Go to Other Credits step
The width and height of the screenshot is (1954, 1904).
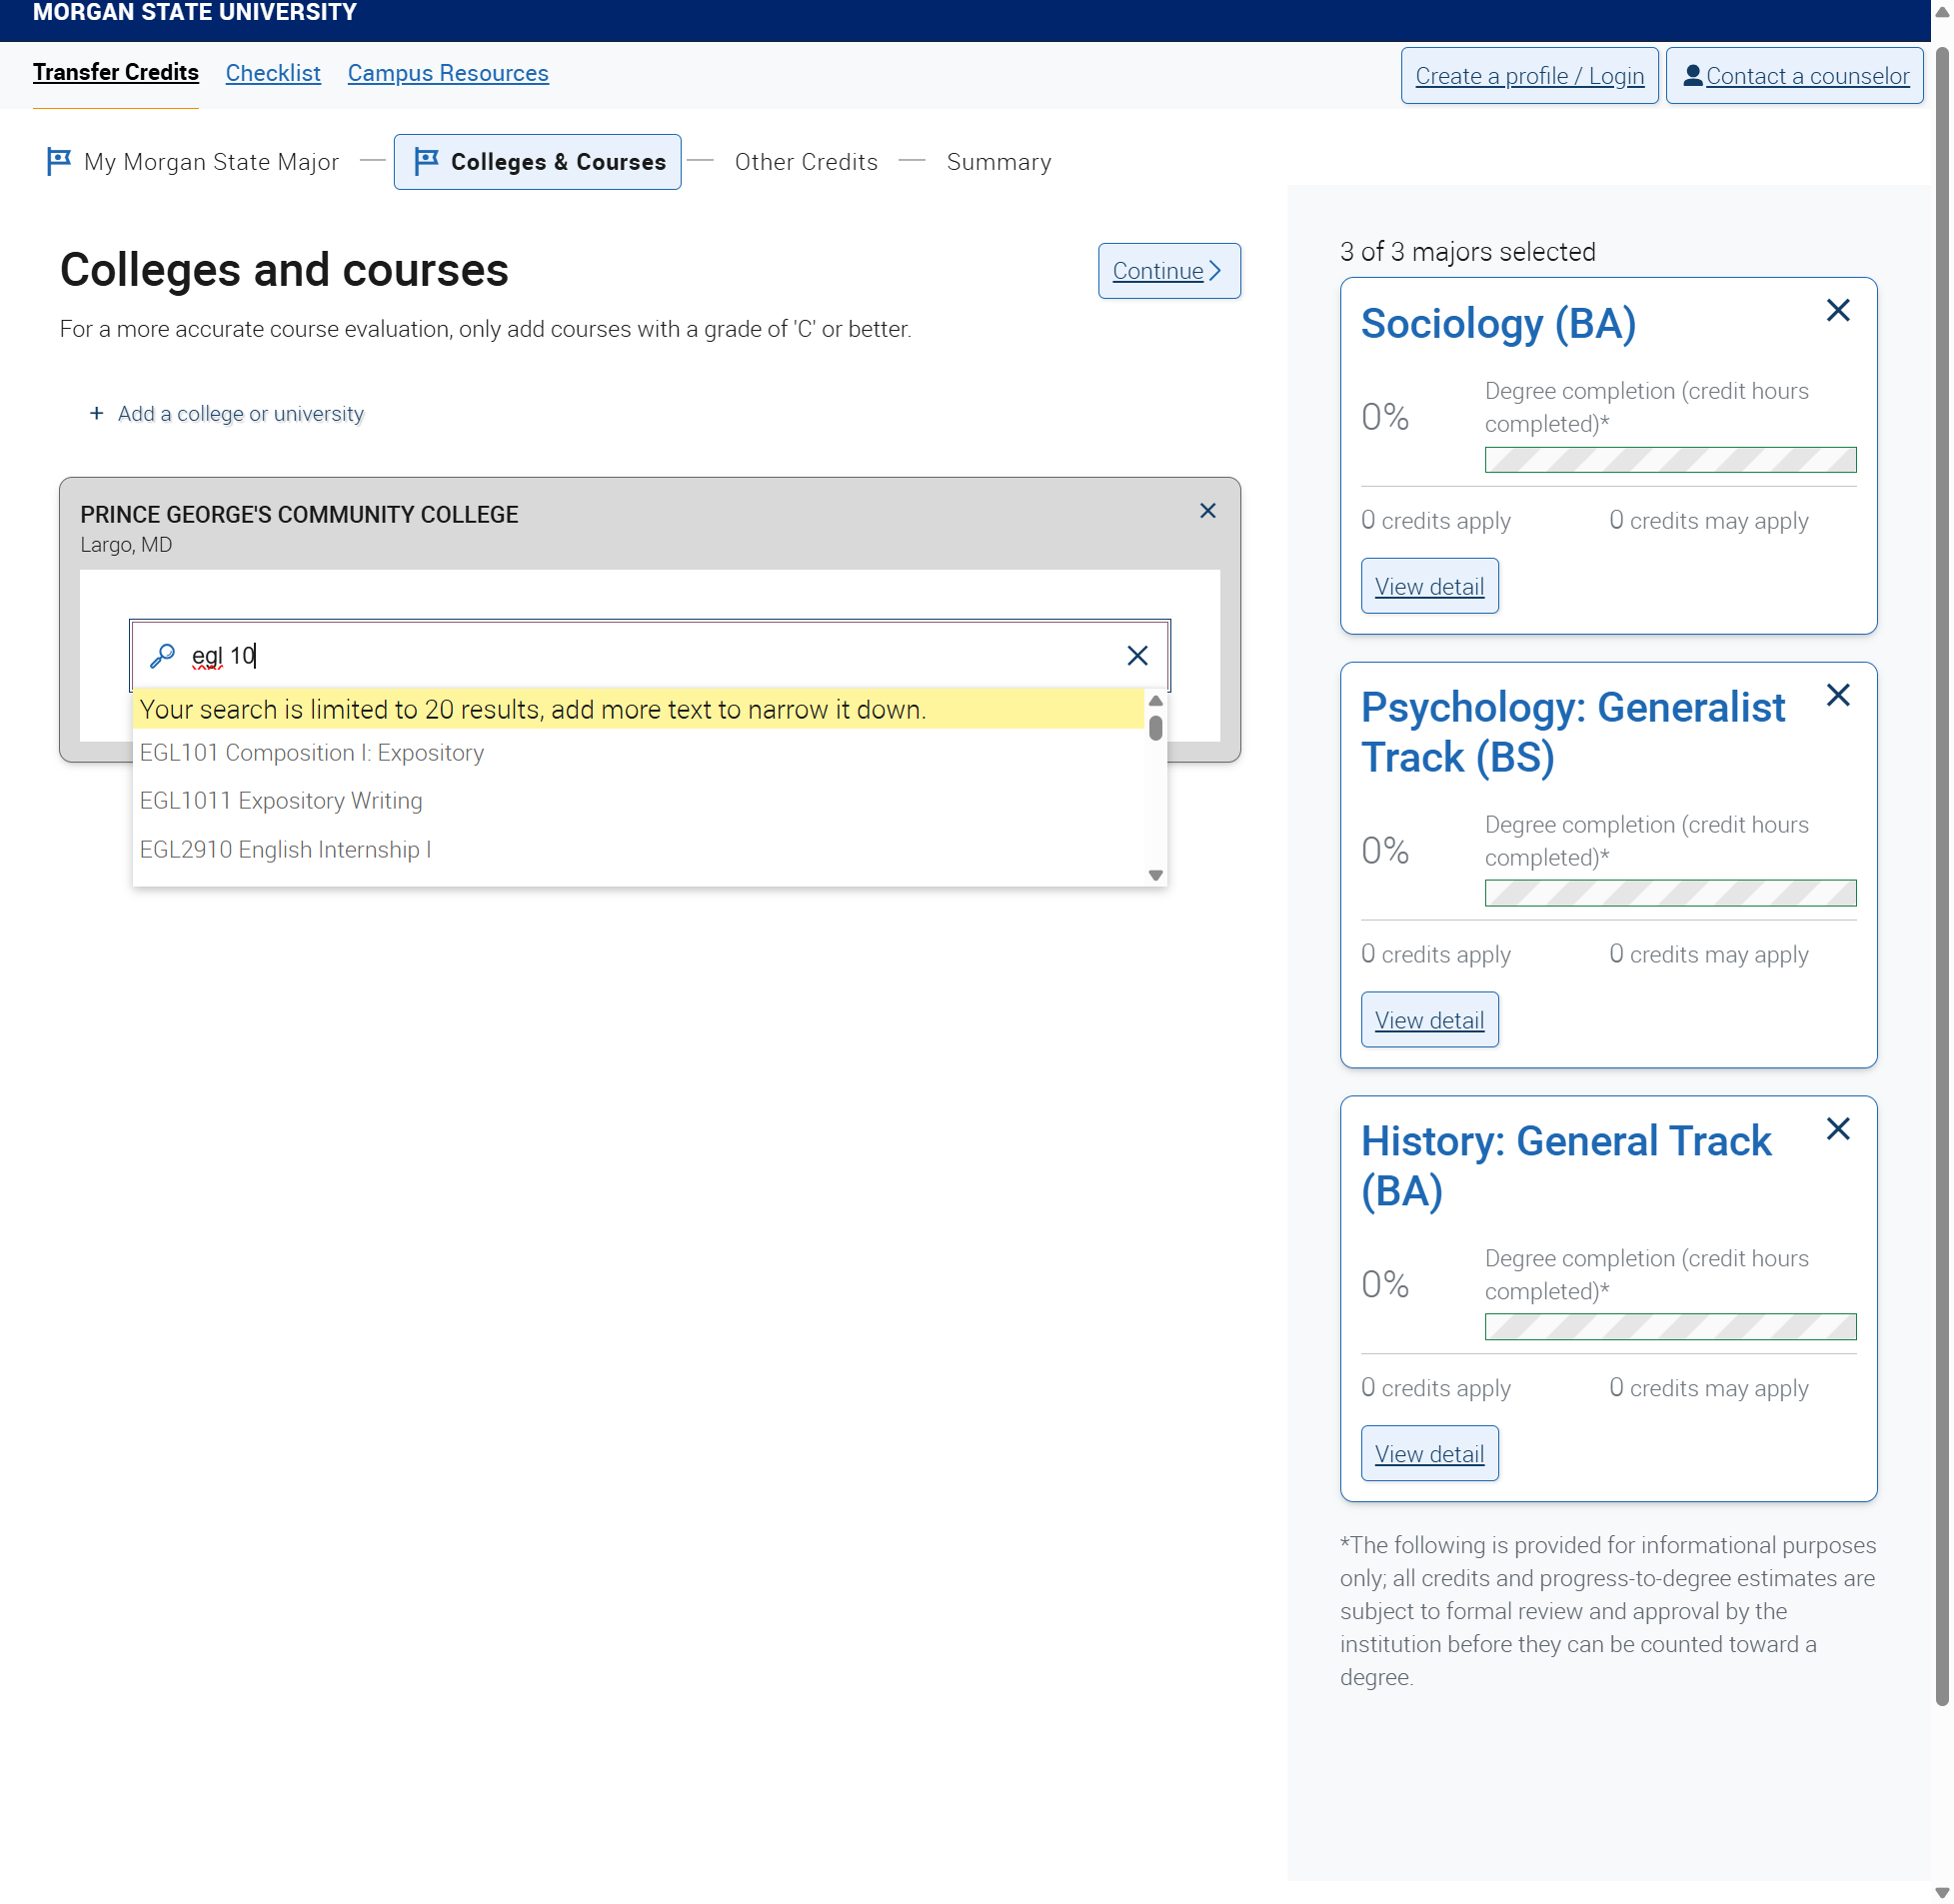pyautogui.click(x=806, y=162)
